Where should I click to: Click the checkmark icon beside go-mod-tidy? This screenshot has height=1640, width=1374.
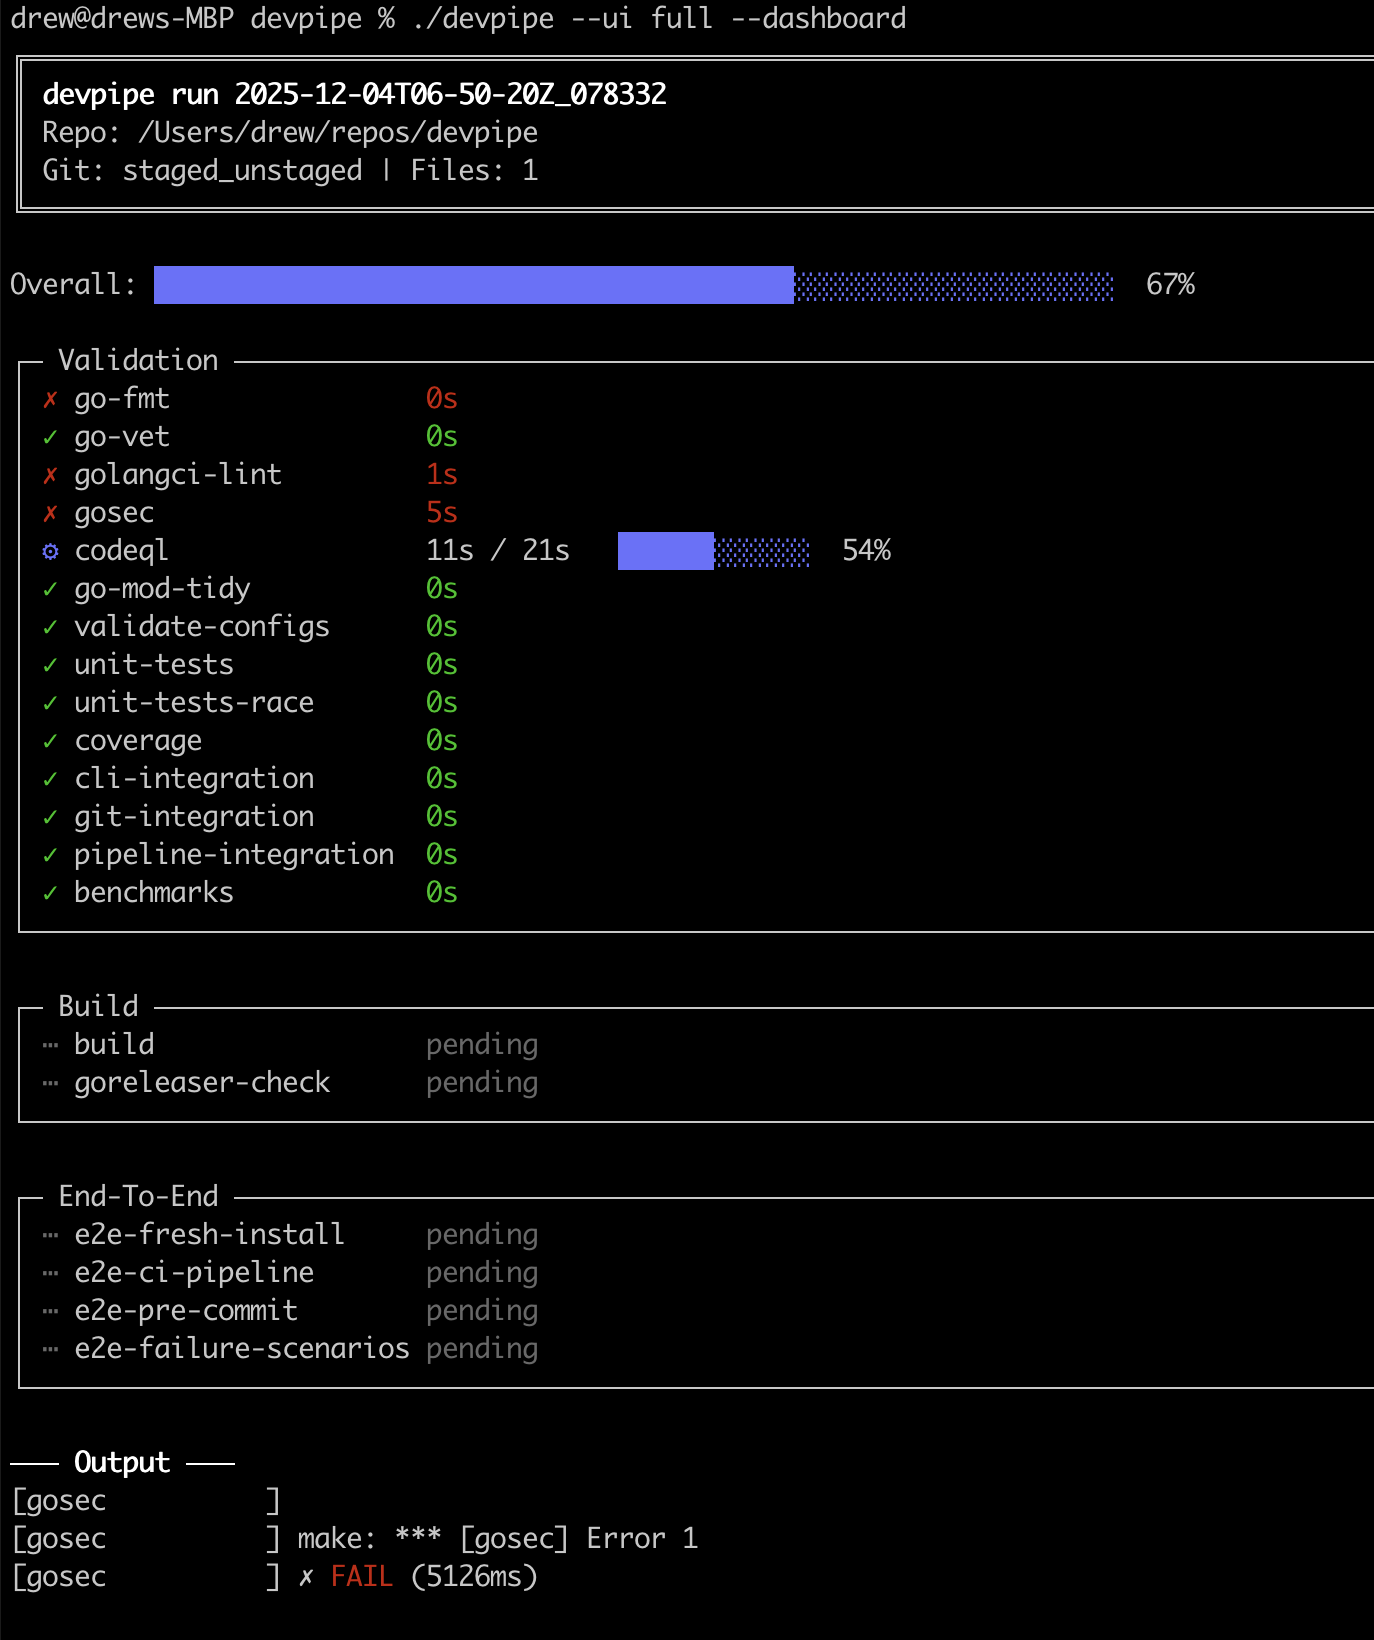point(50,589)
